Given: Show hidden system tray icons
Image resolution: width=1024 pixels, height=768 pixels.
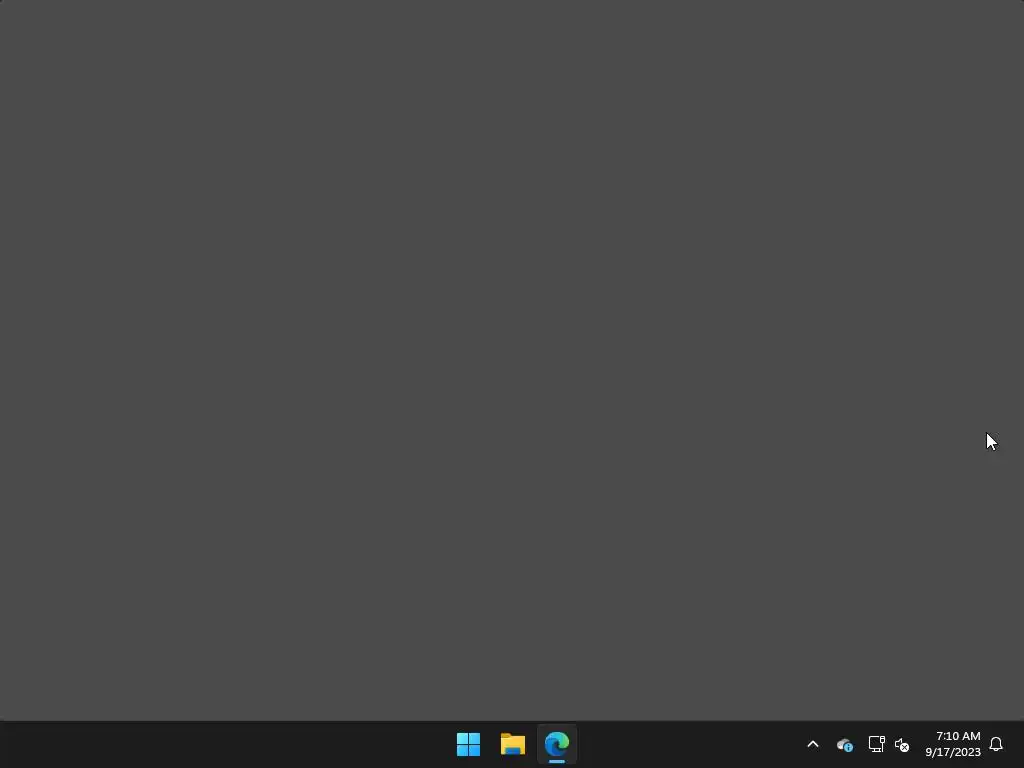Looking at the screenshot, I should [813, 744].
